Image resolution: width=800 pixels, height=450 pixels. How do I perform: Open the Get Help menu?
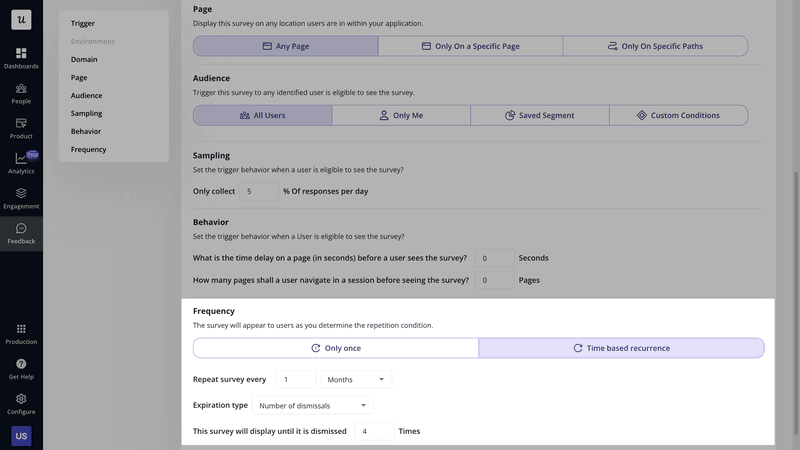tap(21, 369)
